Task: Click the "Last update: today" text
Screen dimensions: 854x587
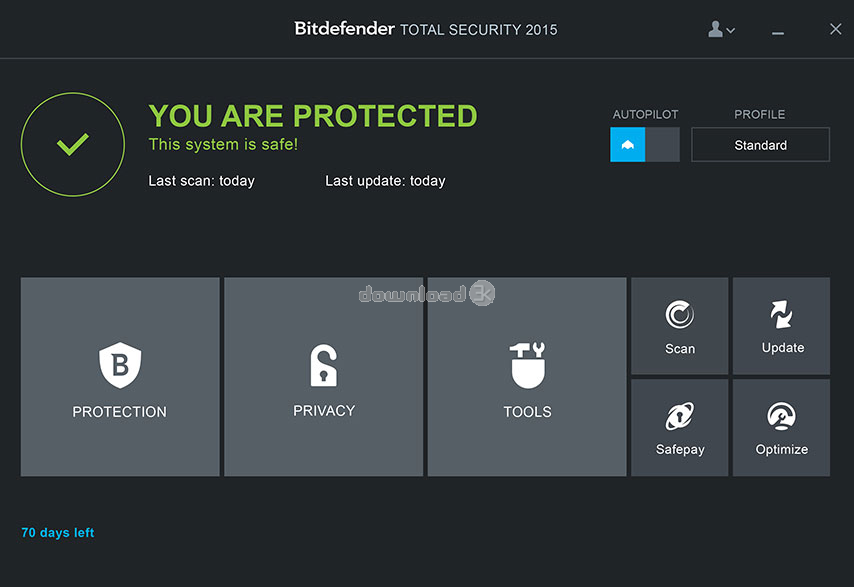Action: click(385, 181)
